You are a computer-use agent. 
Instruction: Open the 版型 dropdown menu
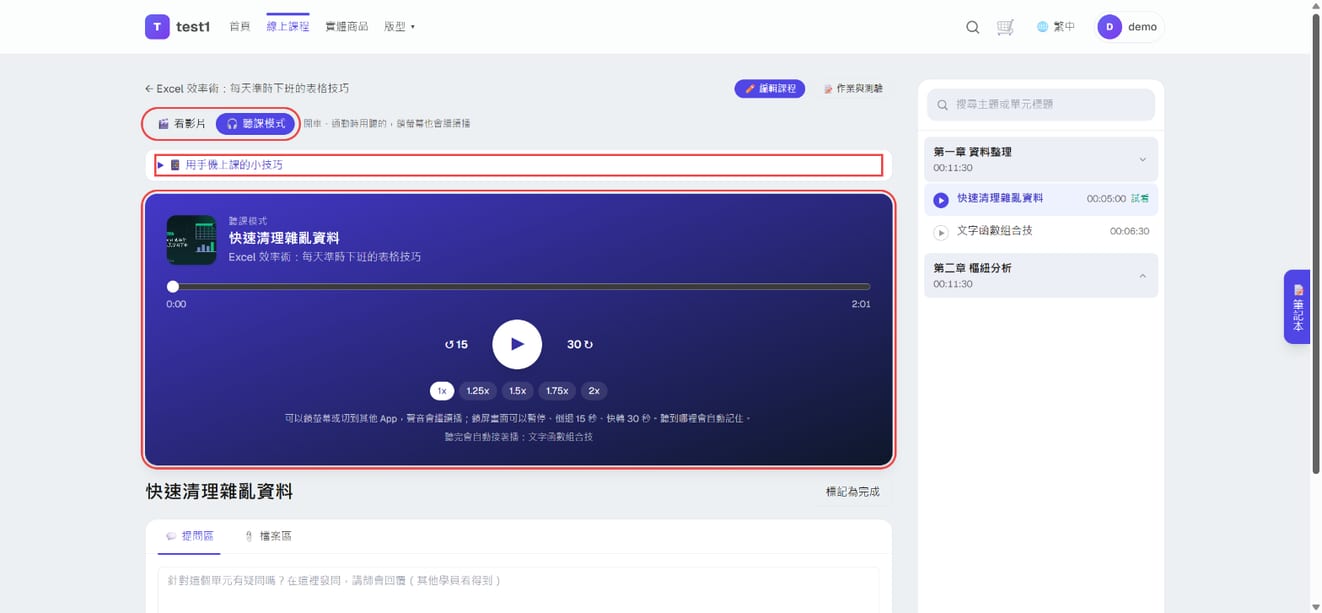[x=399, y=27]
